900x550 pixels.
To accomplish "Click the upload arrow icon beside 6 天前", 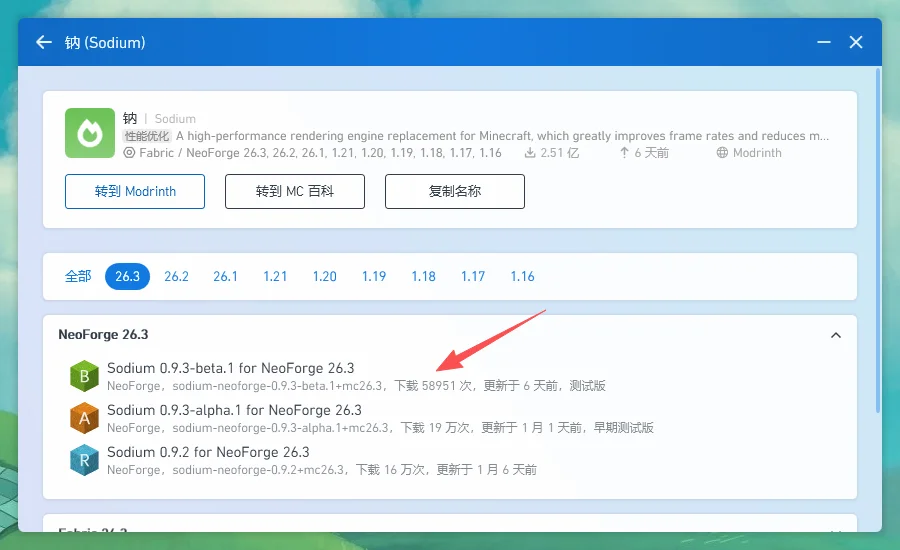I will (624, 153).
